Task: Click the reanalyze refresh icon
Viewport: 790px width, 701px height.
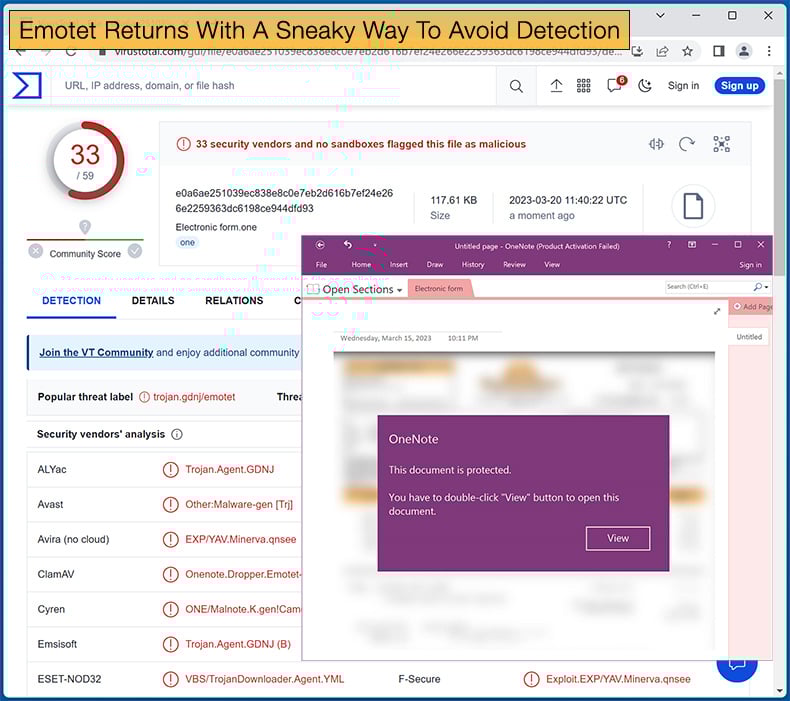Action: (x=686, y=144)
